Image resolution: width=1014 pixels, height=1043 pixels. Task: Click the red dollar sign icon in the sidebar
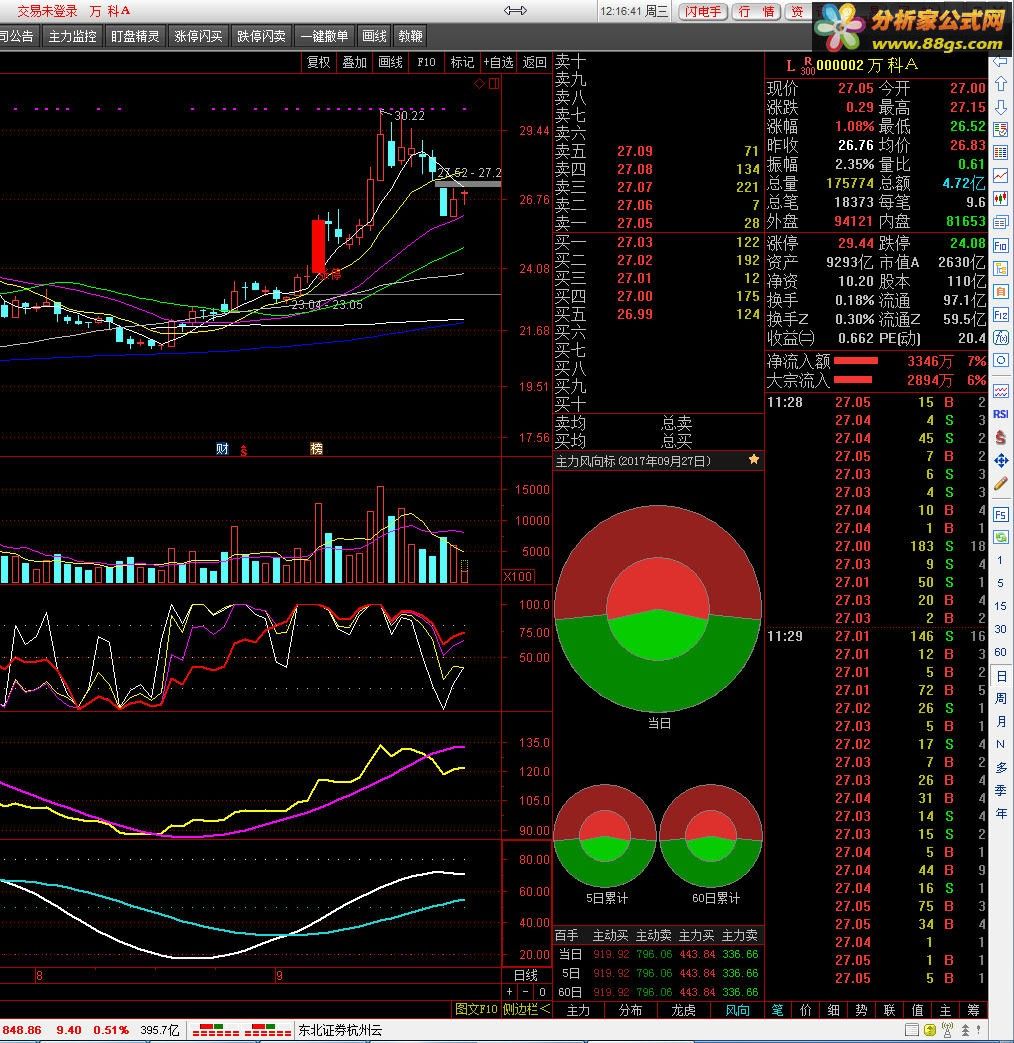pyautogui.click(x=1001, y=437)
